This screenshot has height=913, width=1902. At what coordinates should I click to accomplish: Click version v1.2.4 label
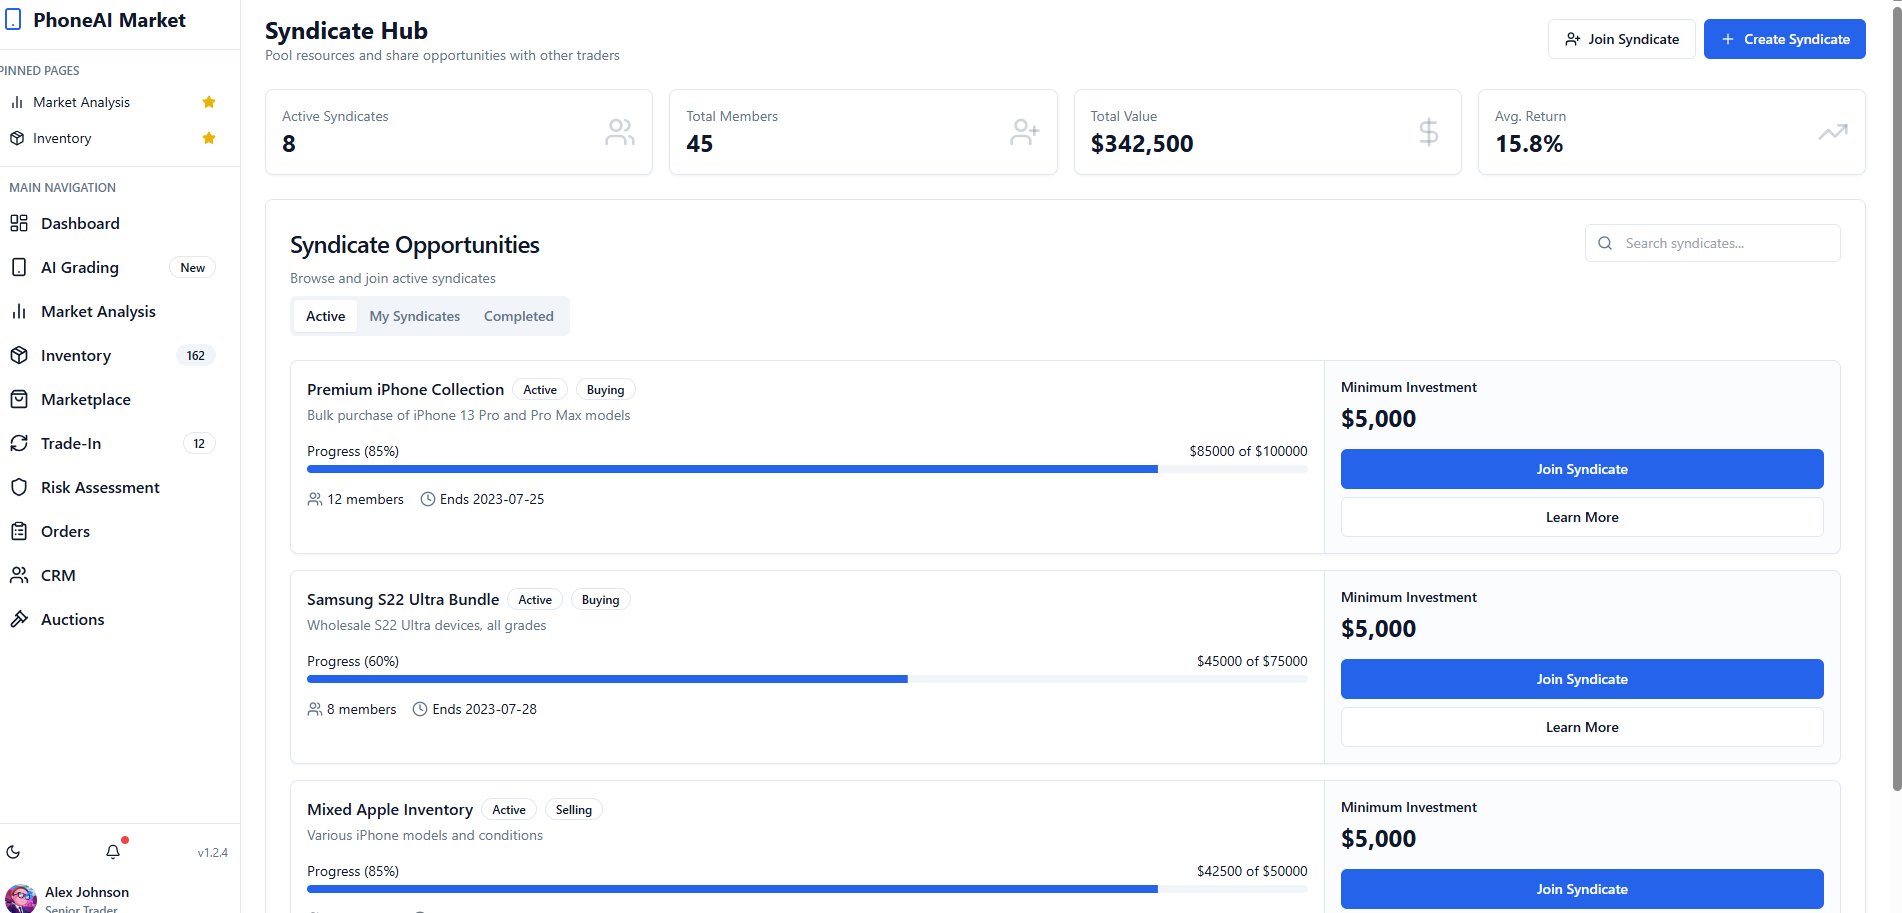pyautogui.click(x=213, y=853)
